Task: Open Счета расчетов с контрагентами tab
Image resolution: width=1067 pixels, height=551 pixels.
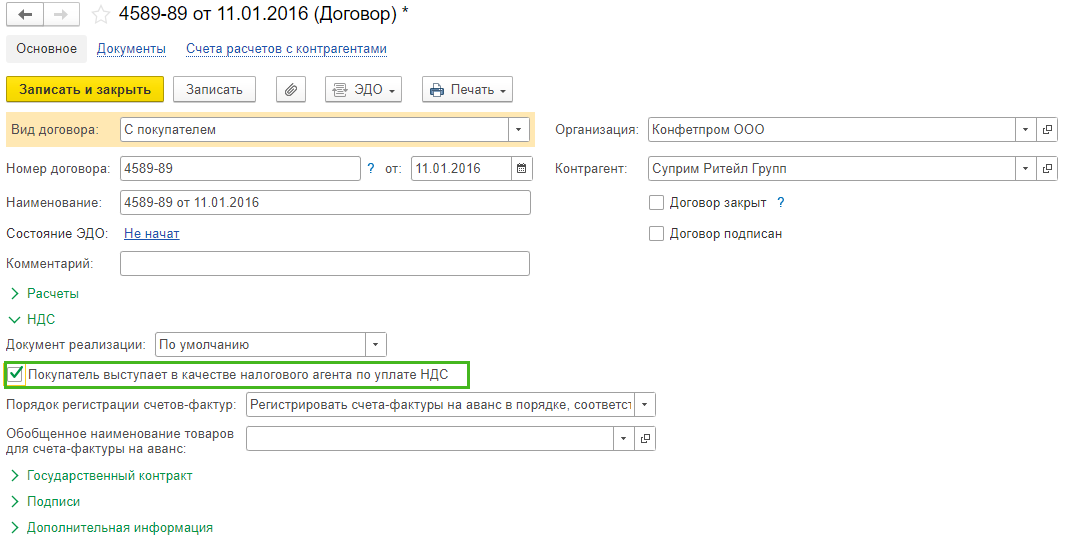Action: (286, 49)
